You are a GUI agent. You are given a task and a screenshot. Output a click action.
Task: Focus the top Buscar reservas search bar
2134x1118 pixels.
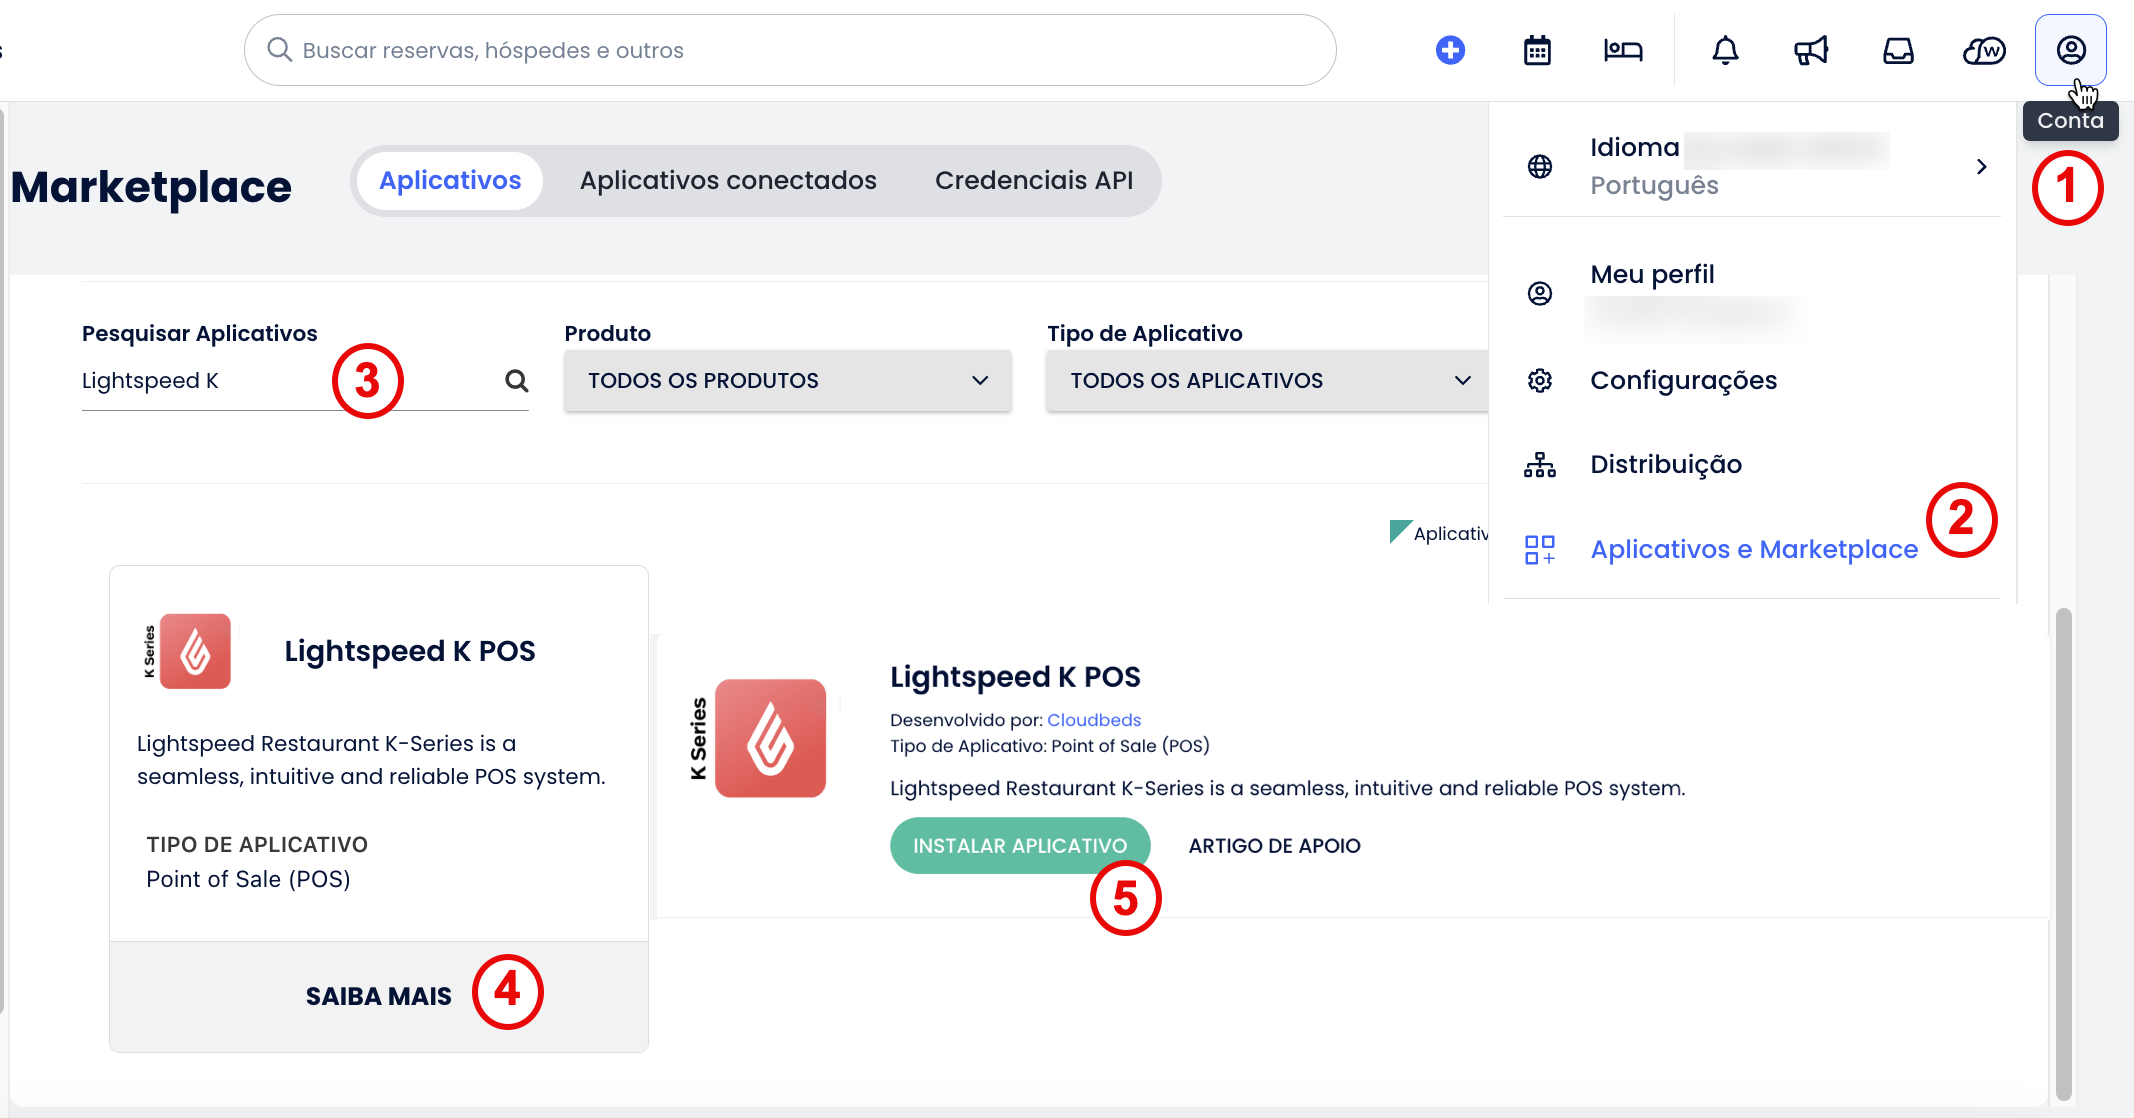[x=790, y=50]
